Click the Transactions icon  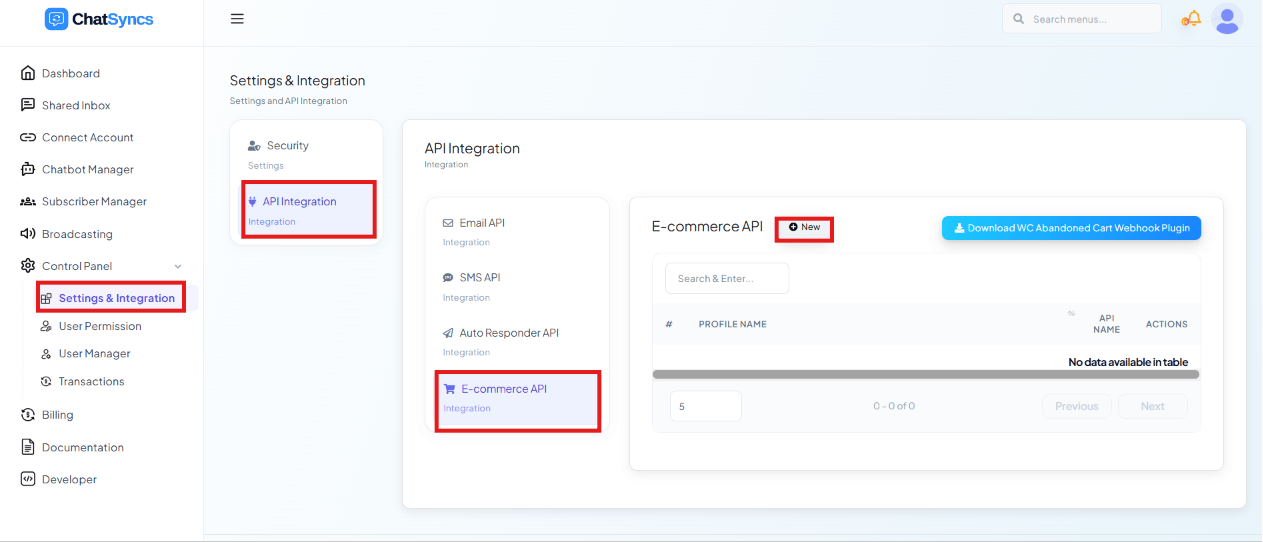pyautogui.click(x=46, y=381)
